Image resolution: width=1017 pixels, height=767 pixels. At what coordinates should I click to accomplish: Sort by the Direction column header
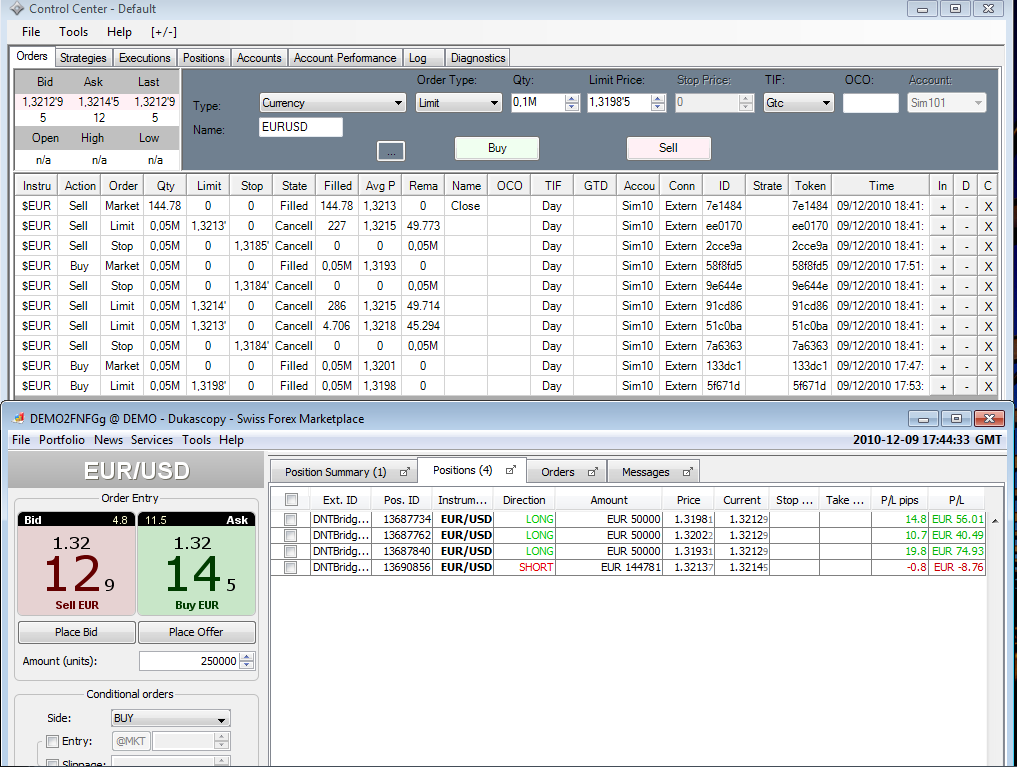tap(524, 500)
